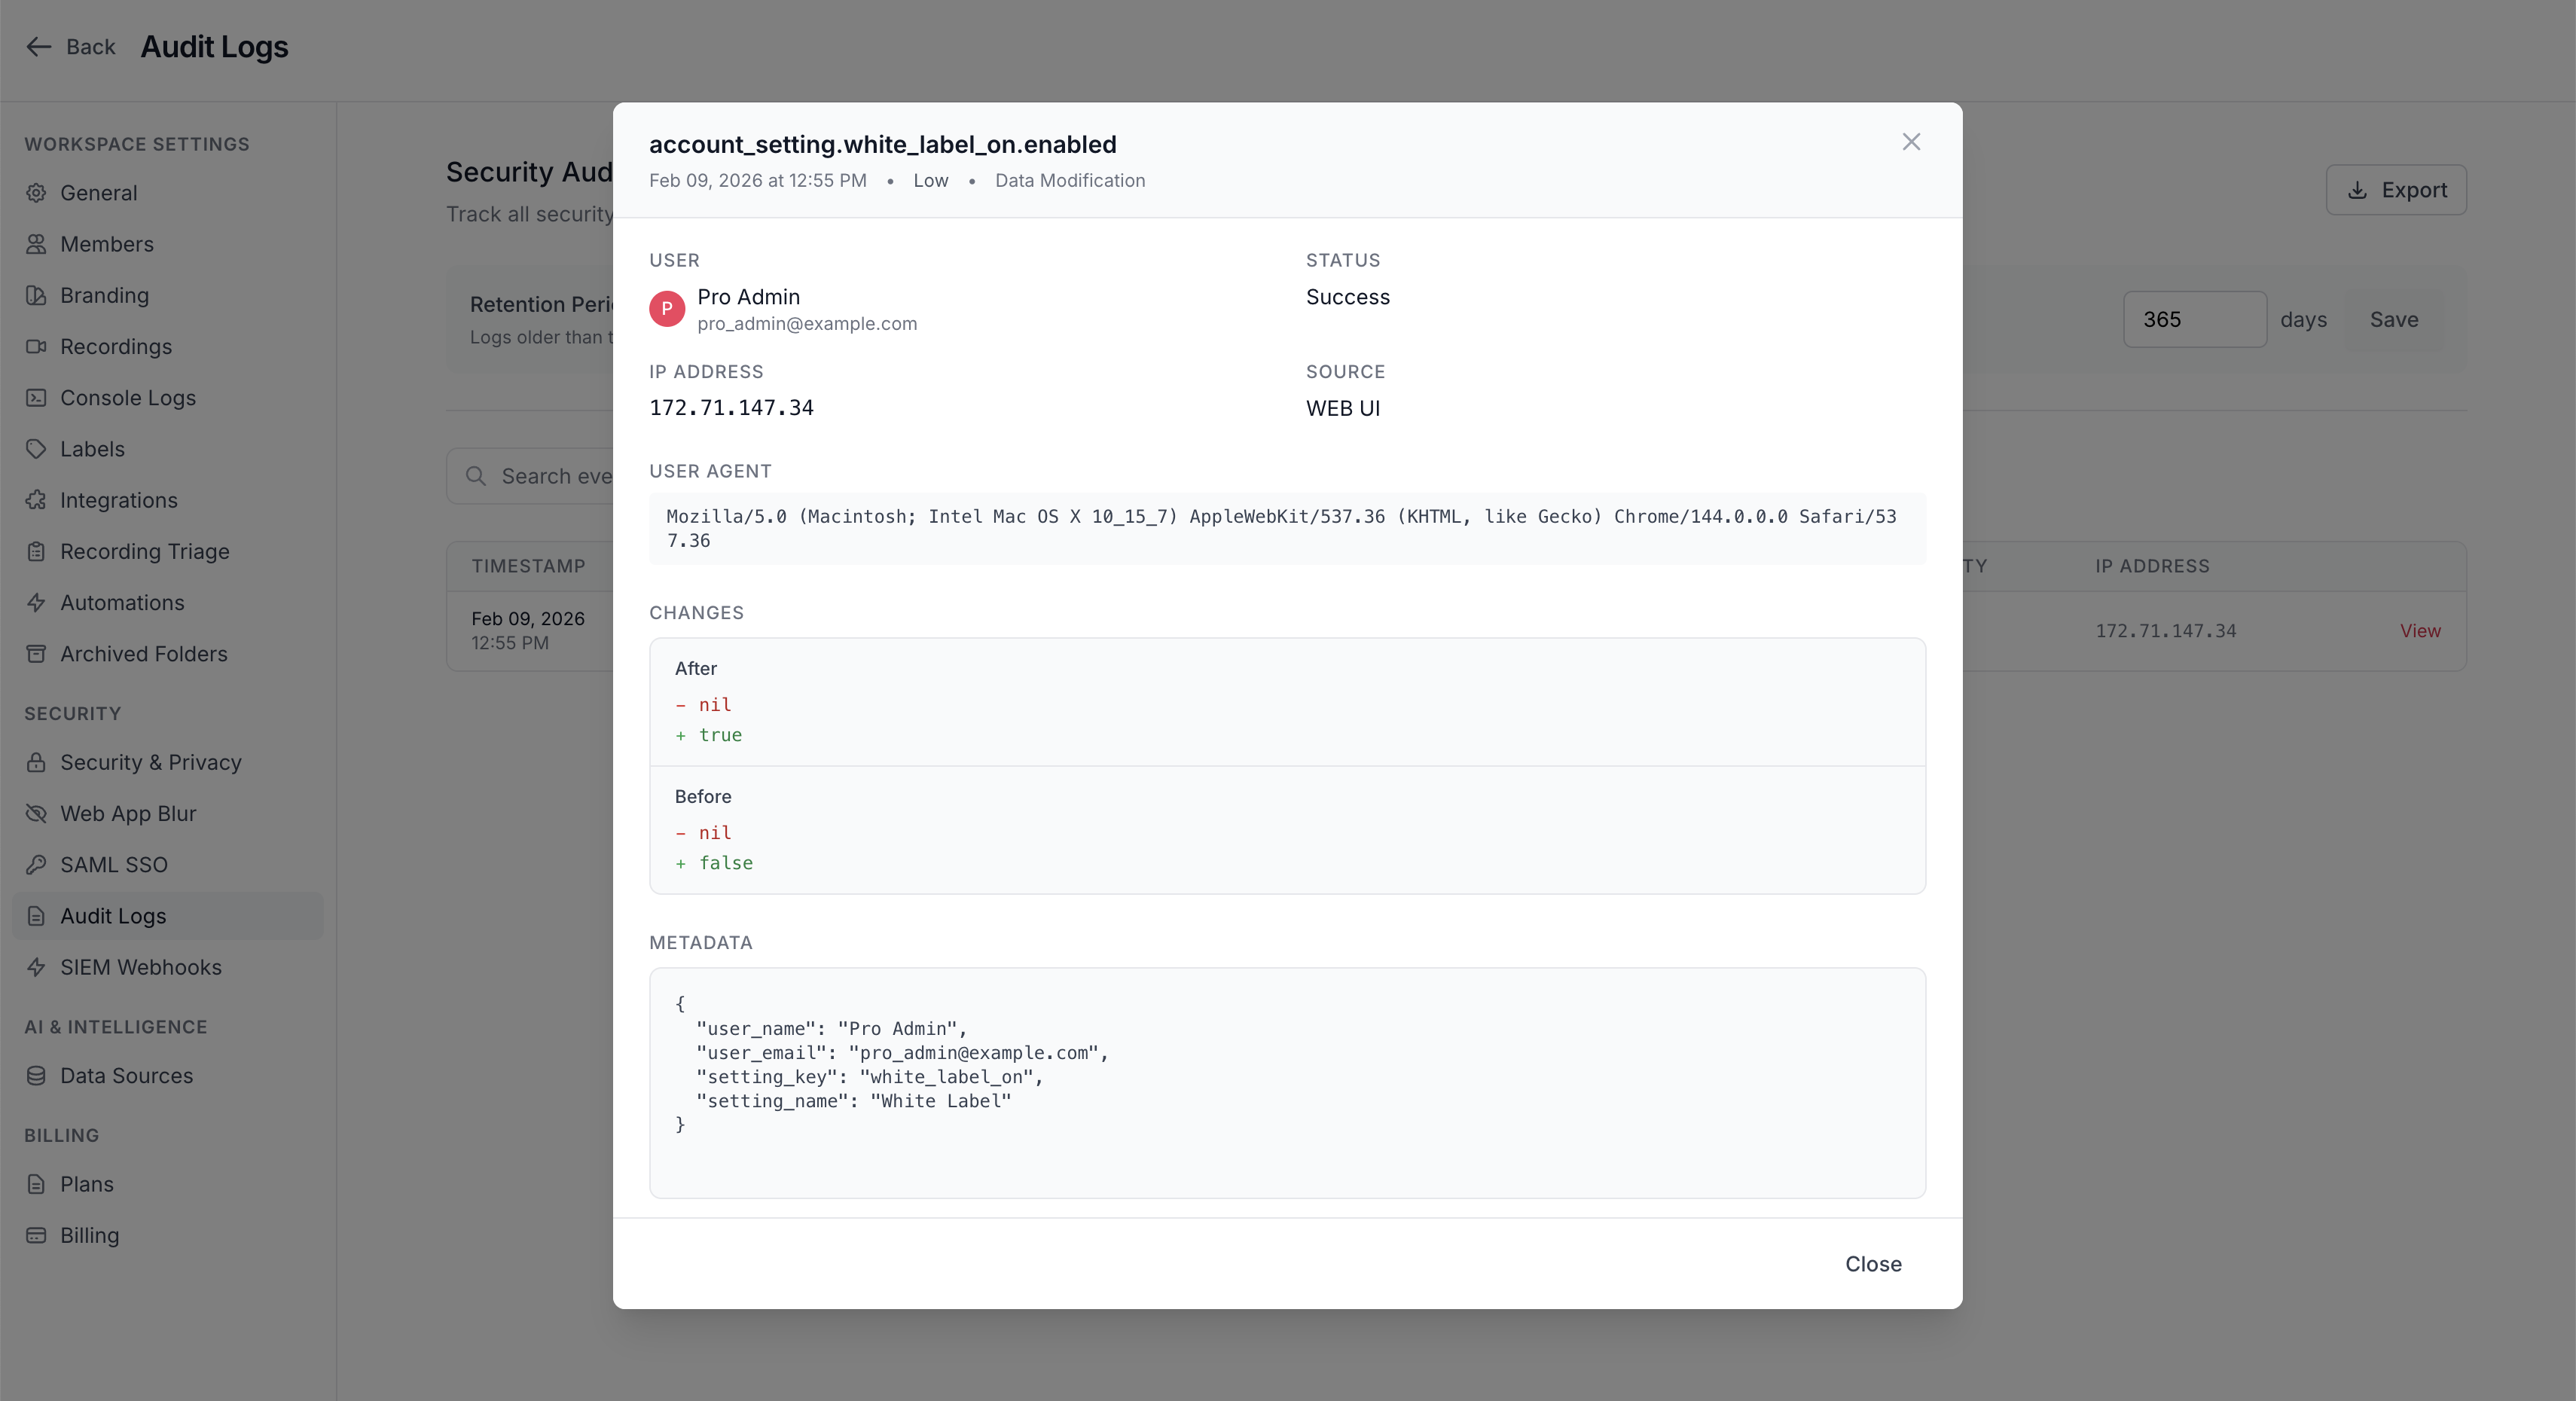Click the Web App Blur eye icon
Screen dimensions: 2576x1401
pyautogui.click(x=36, y=813)
